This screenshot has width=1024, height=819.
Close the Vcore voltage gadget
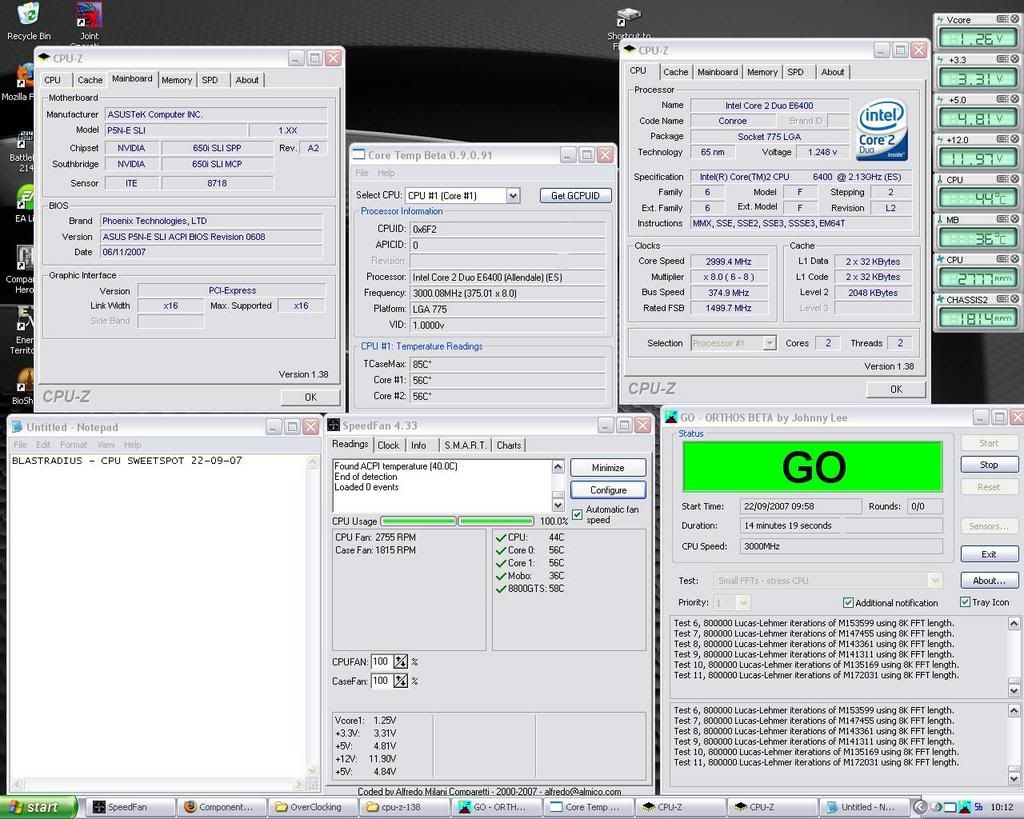(x=1015, y=20)
